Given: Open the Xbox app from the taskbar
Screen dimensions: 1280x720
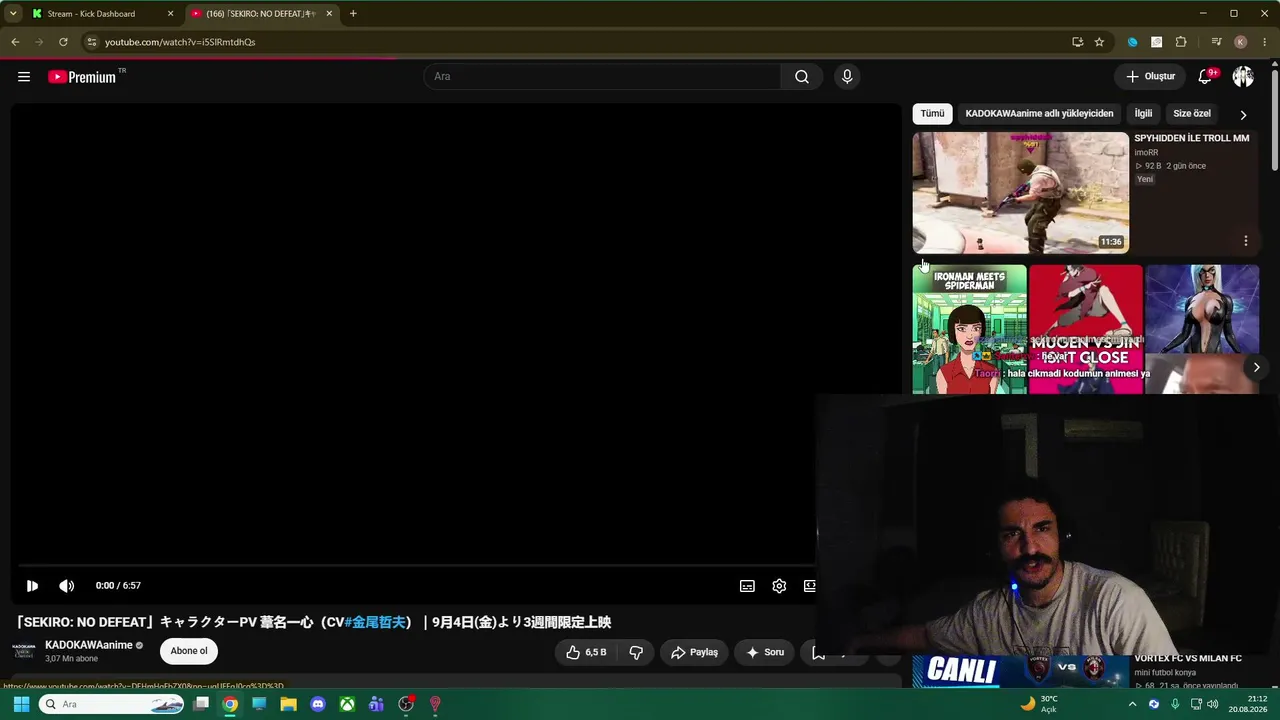Looking at the screenshot, I should [x=347, y=704].
